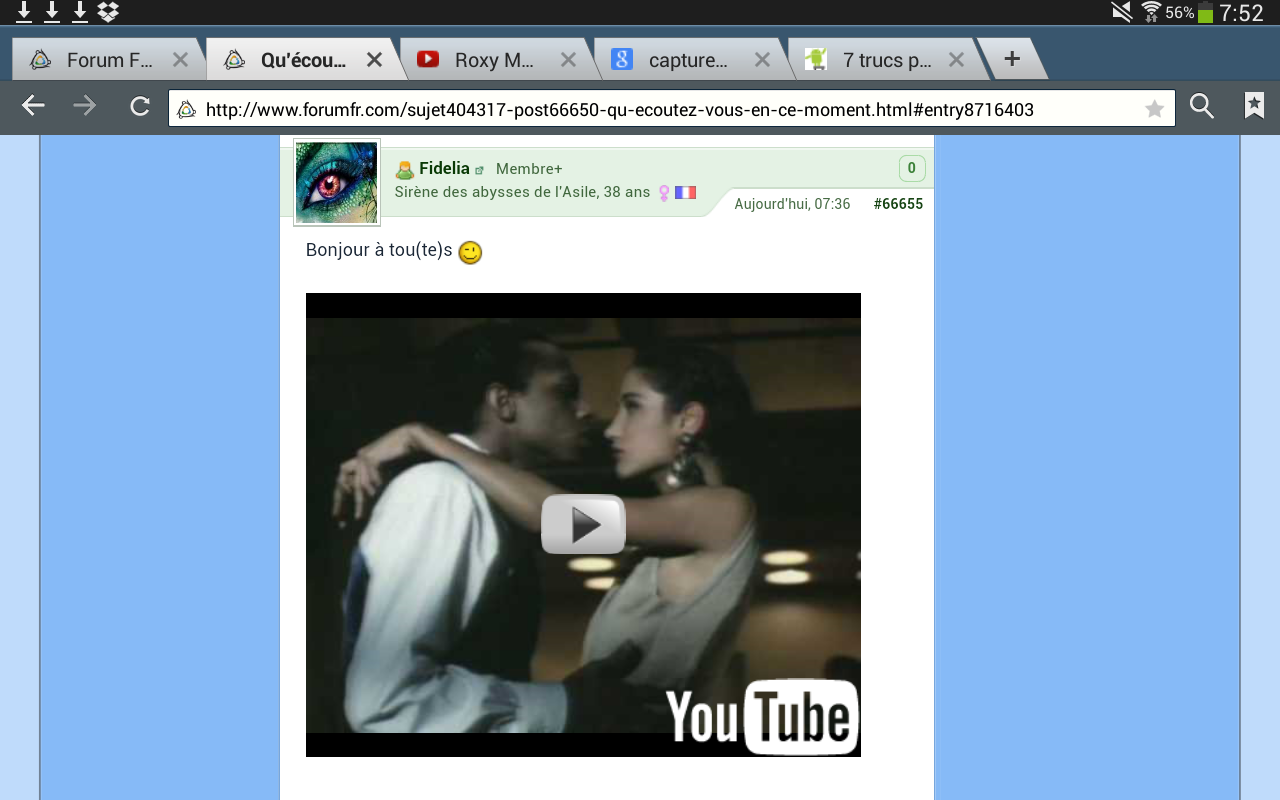Play the embedded YouTube video
The height and width of the screenshot is (800, 1280).
click(583, 524)
